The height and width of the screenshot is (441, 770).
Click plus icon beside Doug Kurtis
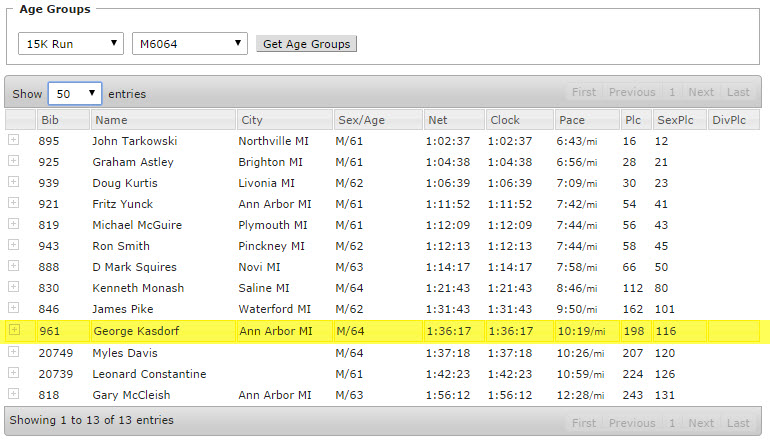pyautogui.click(x=14, y=182)
